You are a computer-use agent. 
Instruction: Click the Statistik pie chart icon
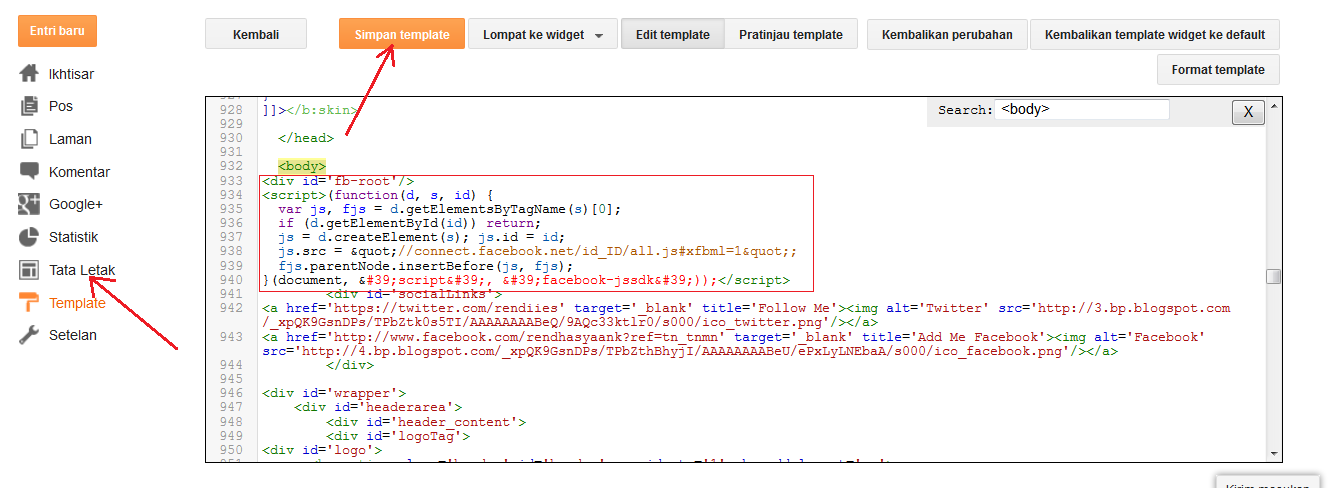29,237
